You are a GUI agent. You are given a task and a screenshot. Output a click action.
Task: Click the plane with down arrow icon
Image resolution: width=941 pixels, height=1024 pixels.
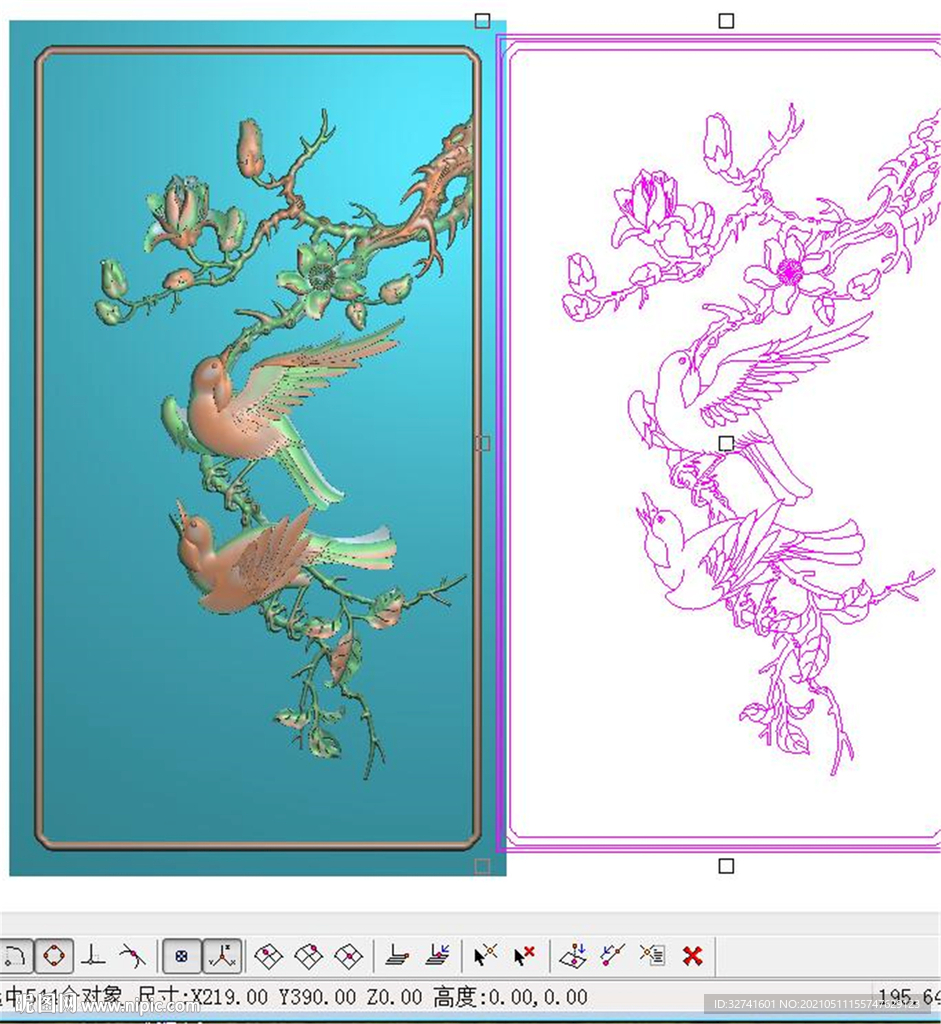click(572, 956)
